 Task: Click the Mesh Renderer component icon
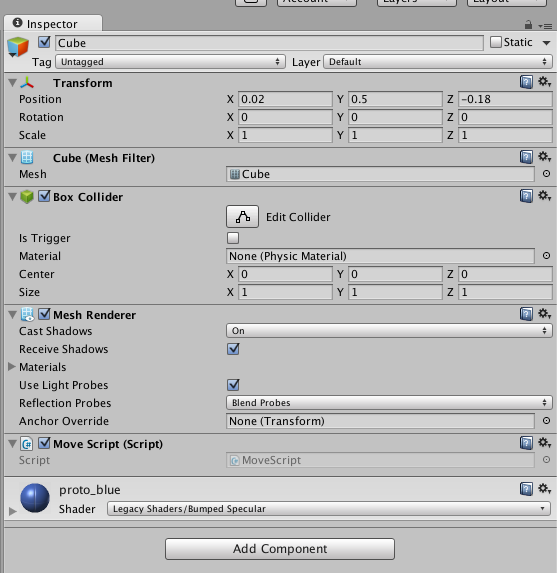click(27, 315)
